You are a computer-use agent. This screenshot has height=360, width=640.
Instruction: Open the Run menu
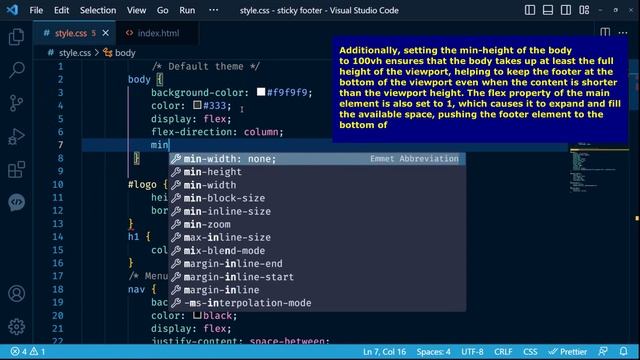(187, 10)
